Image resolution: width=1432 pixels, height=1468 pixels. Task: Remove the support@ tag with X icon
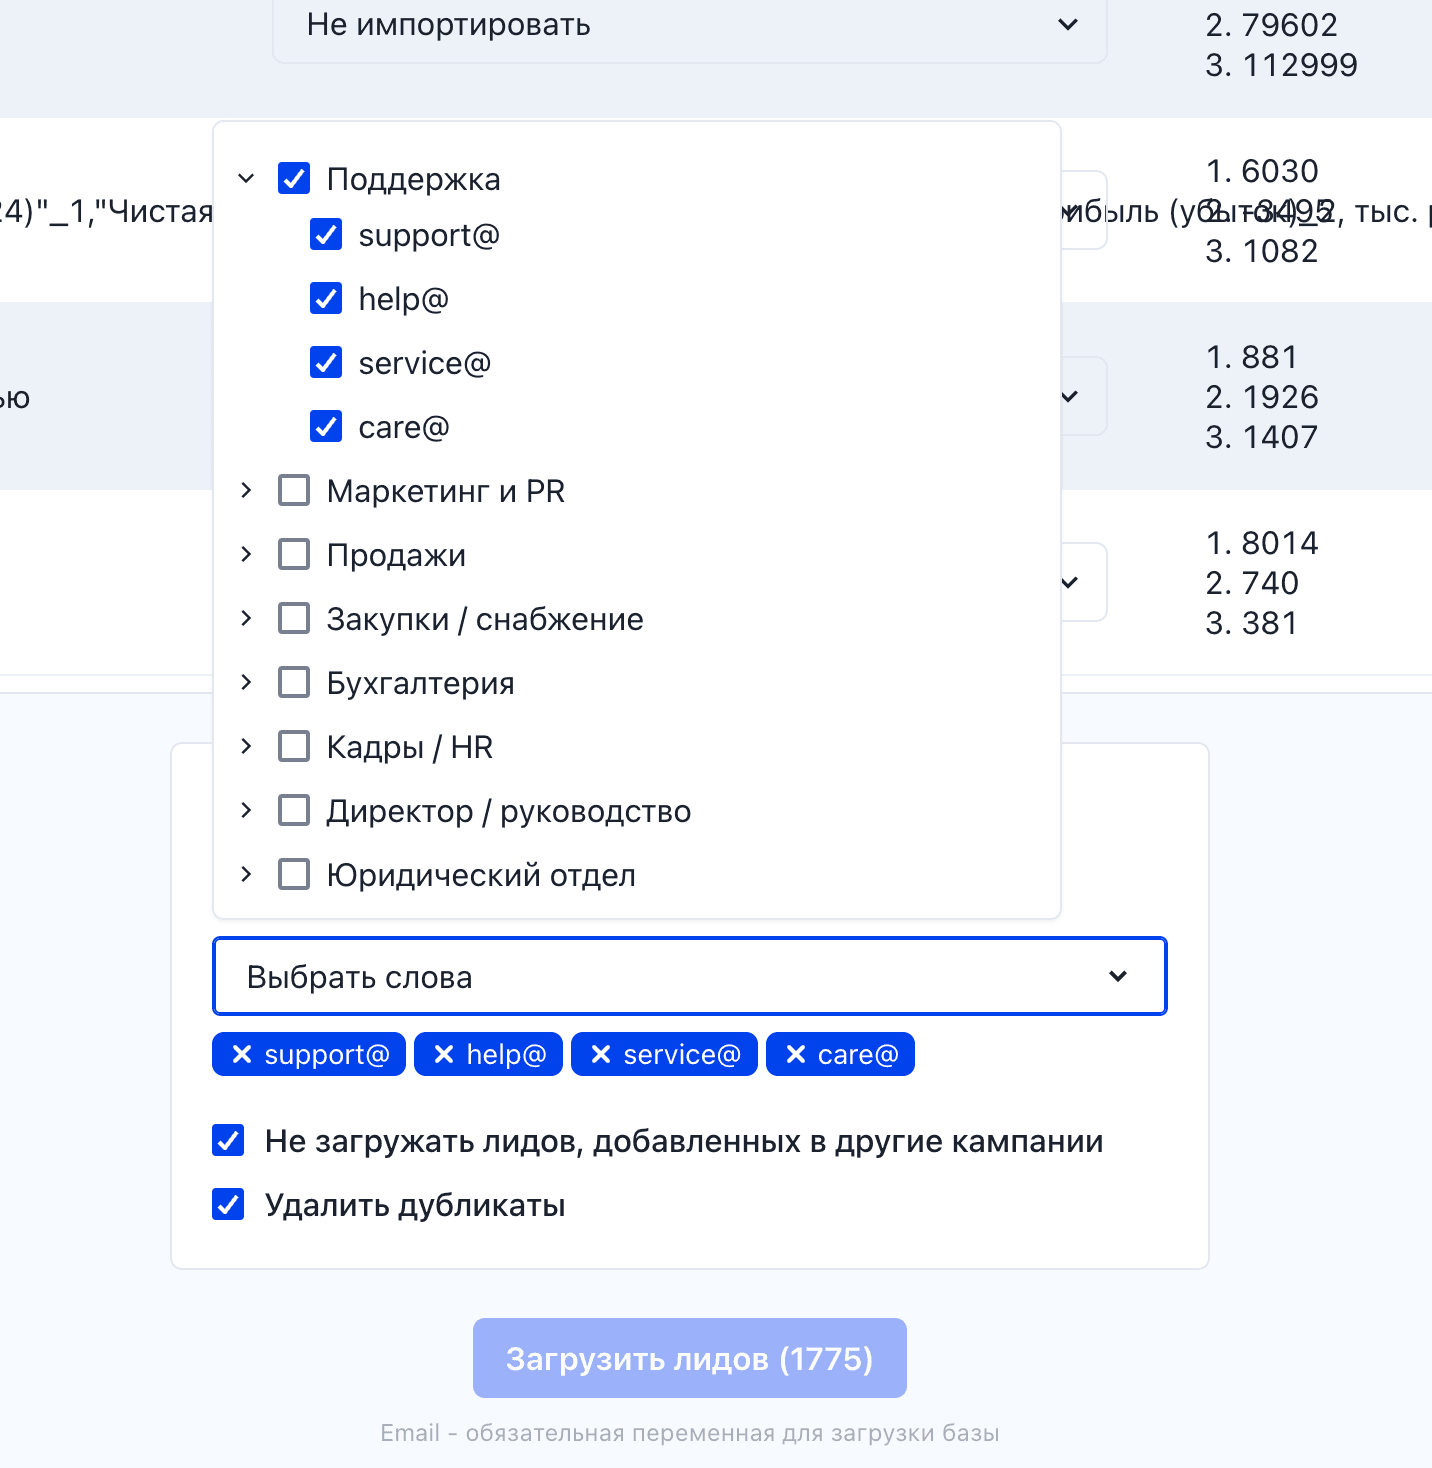(x=242, y=1055)
